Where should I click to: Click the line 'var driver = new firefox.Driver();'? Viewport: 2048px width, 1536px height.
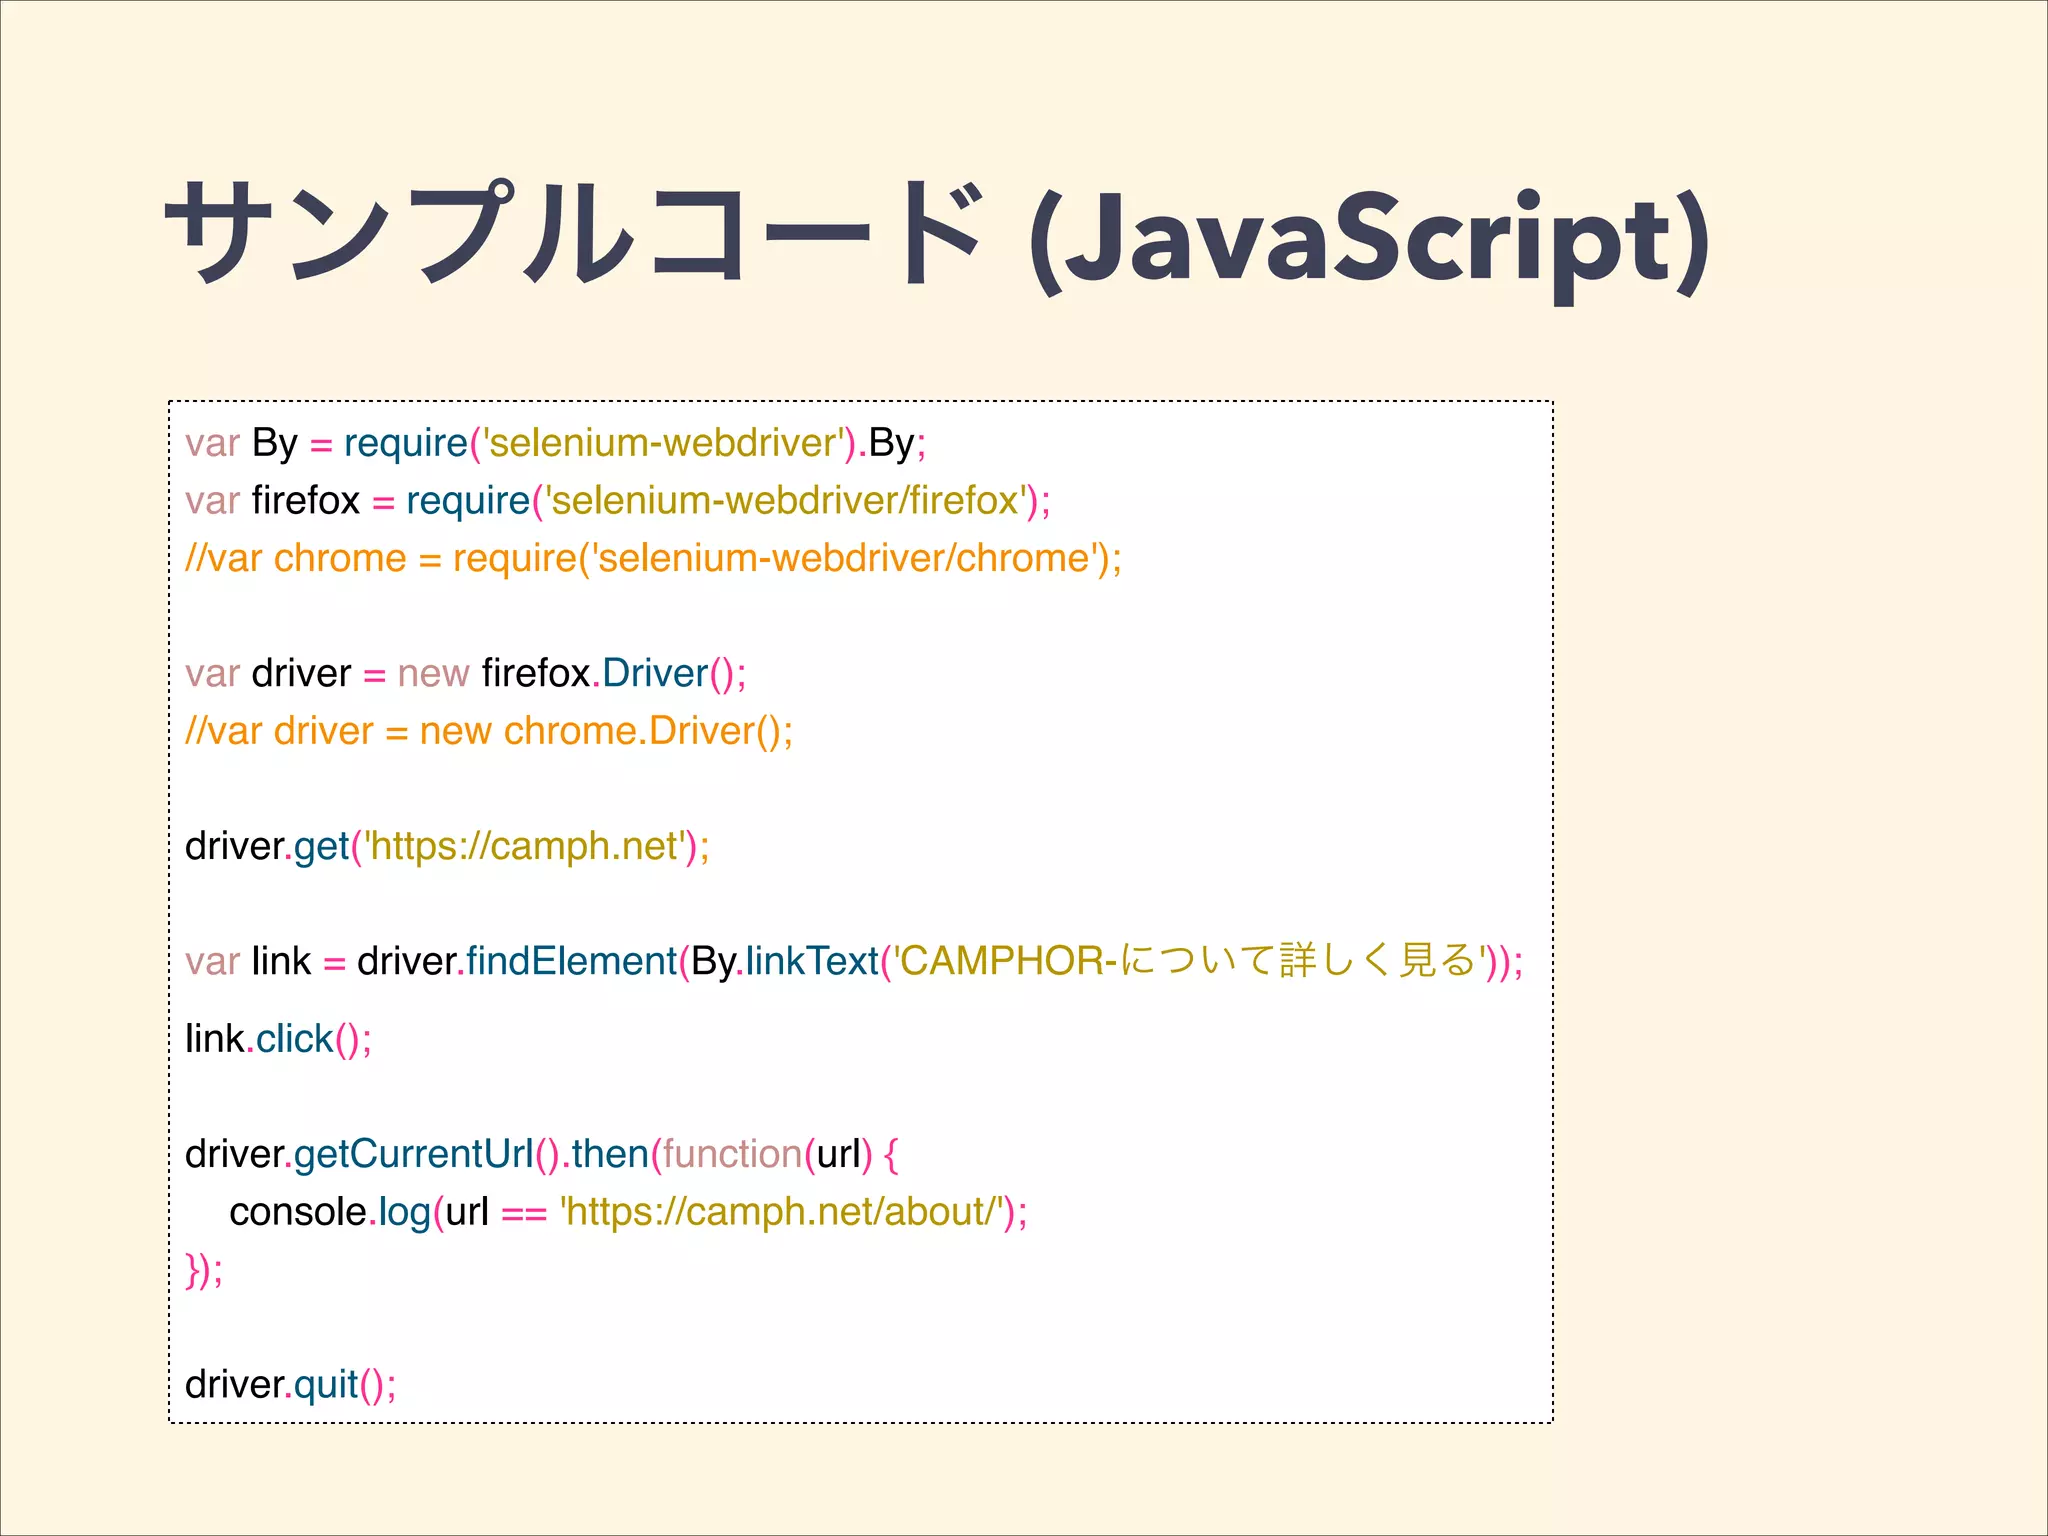466,673
